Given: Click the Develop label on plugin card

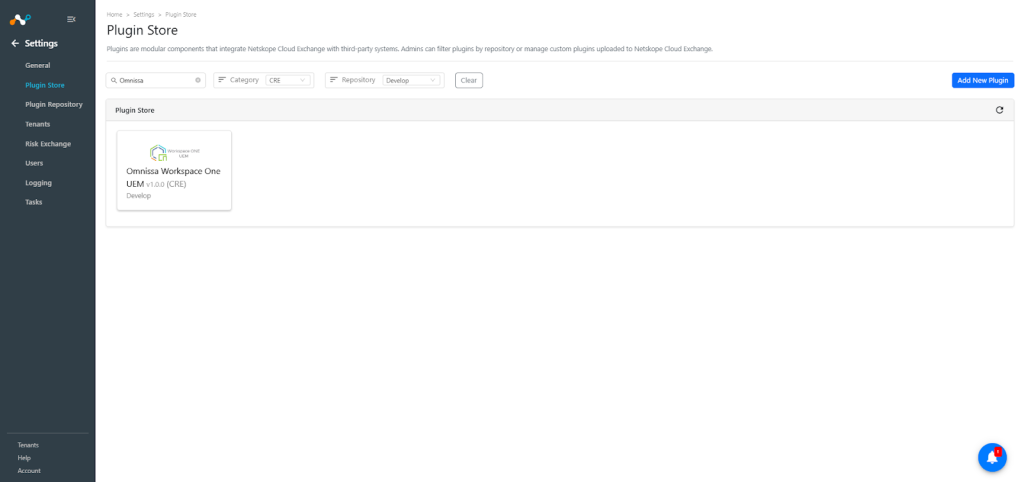Looking at the screenshot, I should coord(138,196).
